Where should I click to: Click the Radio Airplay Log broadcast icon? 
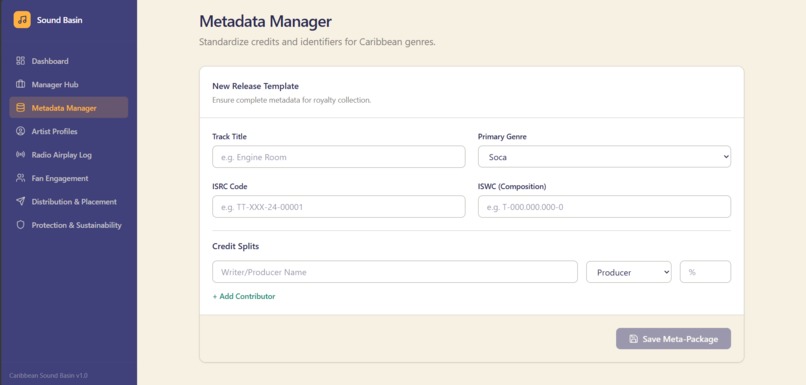[21, 155]
